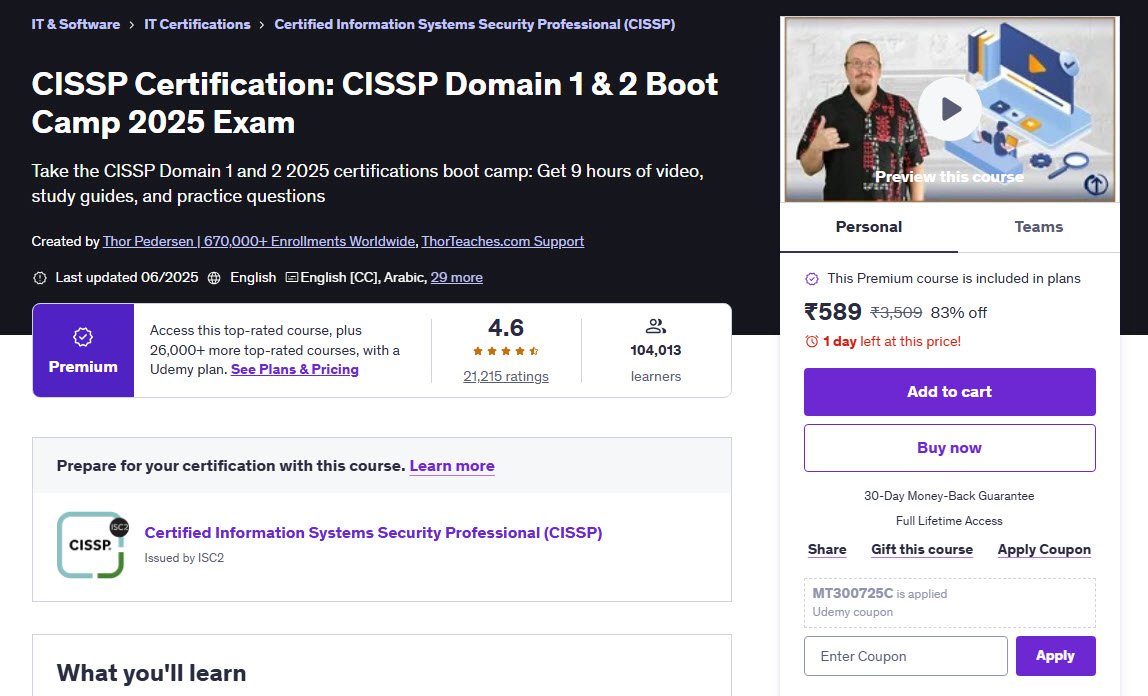Click the Premium plan check icon in sidebar

[x=812, y=279]
